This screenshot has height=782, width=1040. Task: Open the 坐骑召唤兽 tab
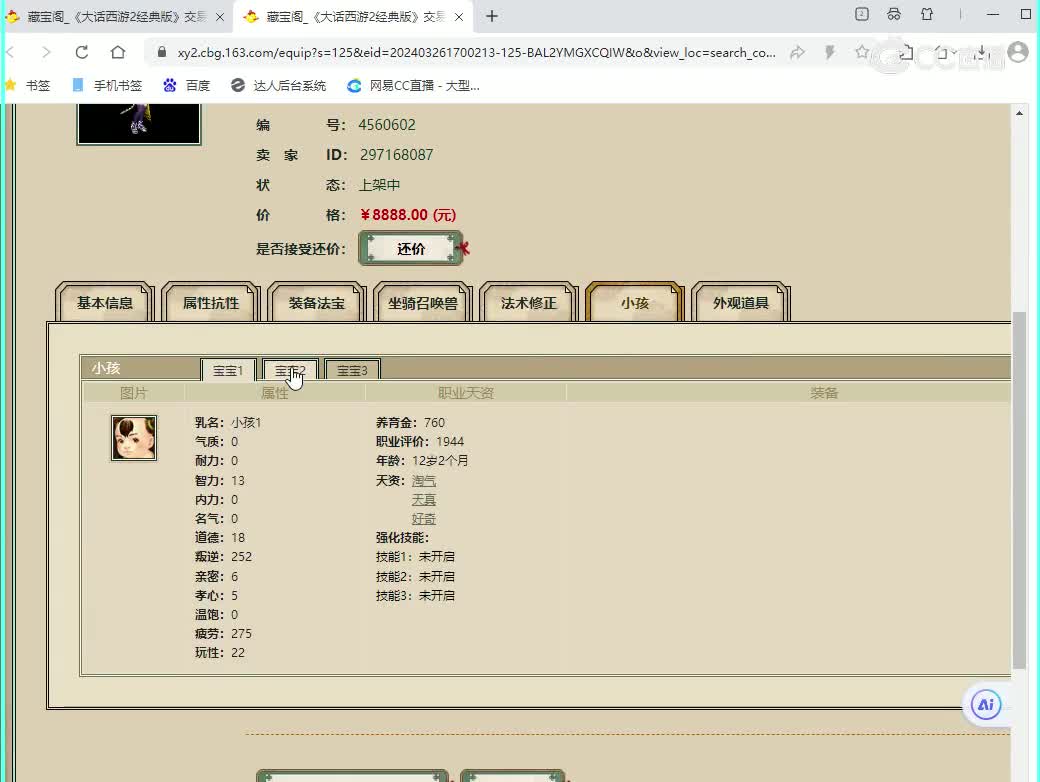pos(423,302)
